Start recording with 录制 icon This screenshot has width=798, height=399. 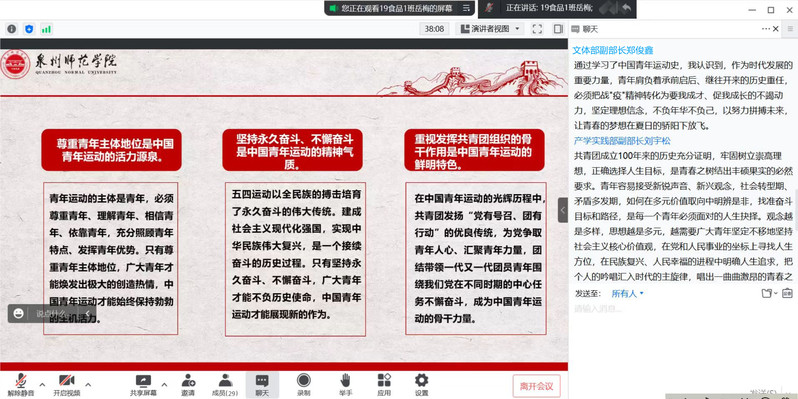tap(304, 384)
